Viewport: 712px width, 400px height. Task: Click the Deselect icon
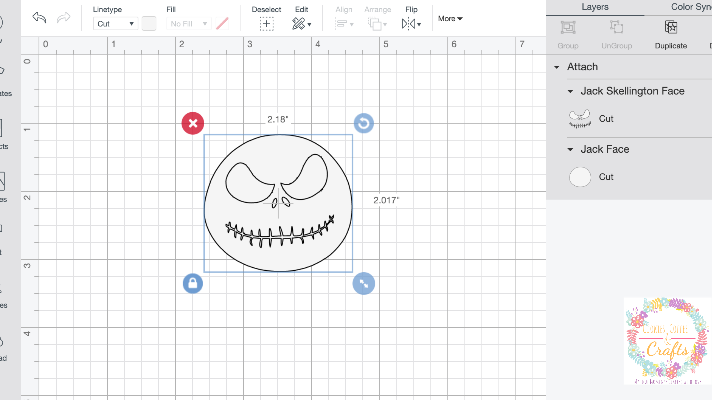pos(267,24)
